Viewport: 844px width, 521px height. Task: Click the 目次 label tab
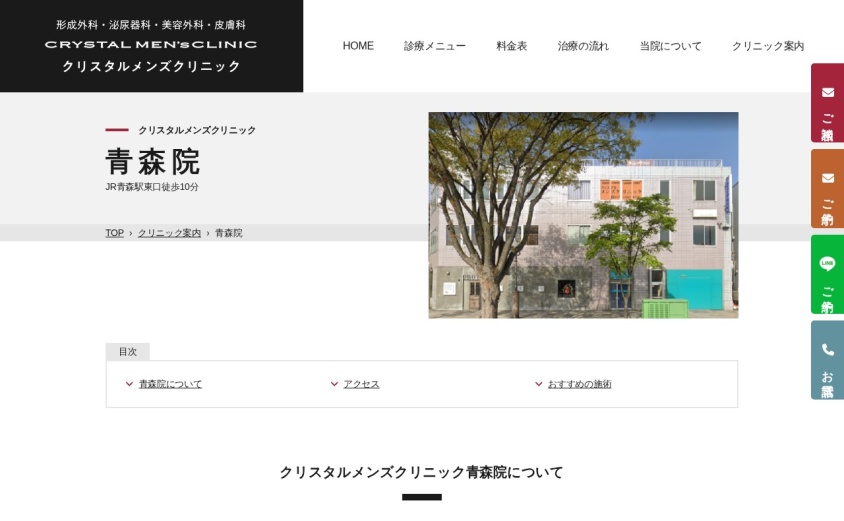(128, 351)
